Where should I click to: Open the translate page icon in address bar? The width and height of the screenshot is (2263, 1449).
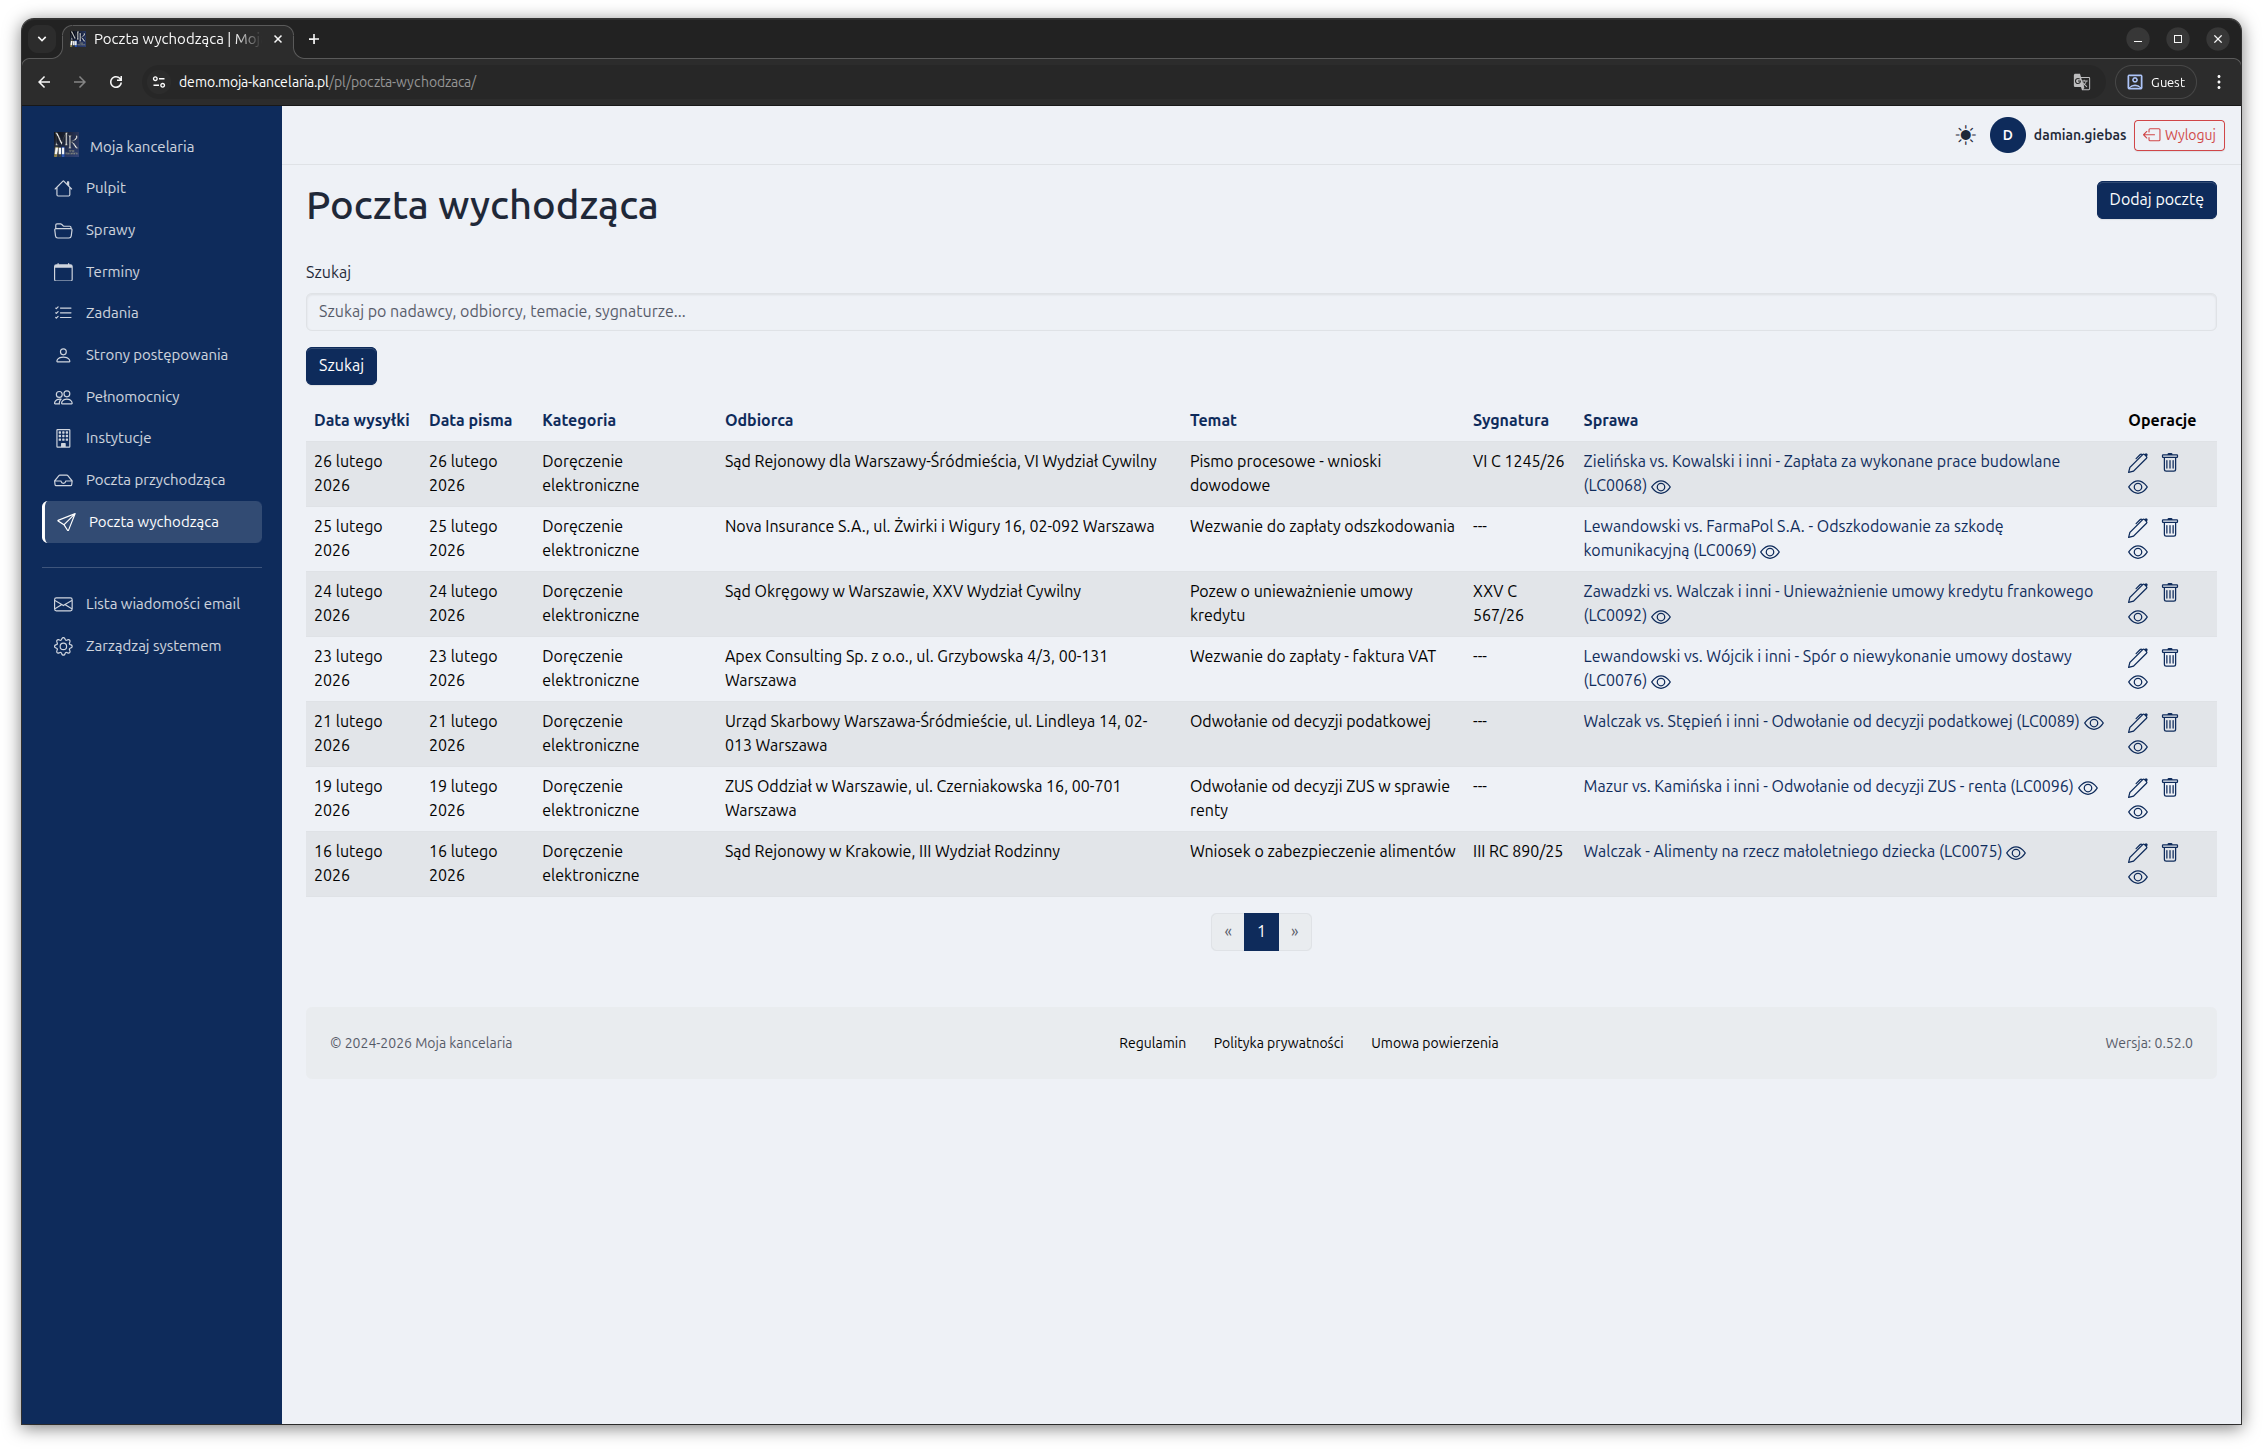(x=2081, y=82)
